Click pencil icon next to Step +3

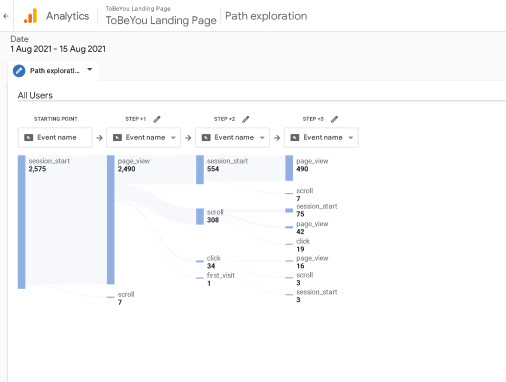[x=334, y=119]
